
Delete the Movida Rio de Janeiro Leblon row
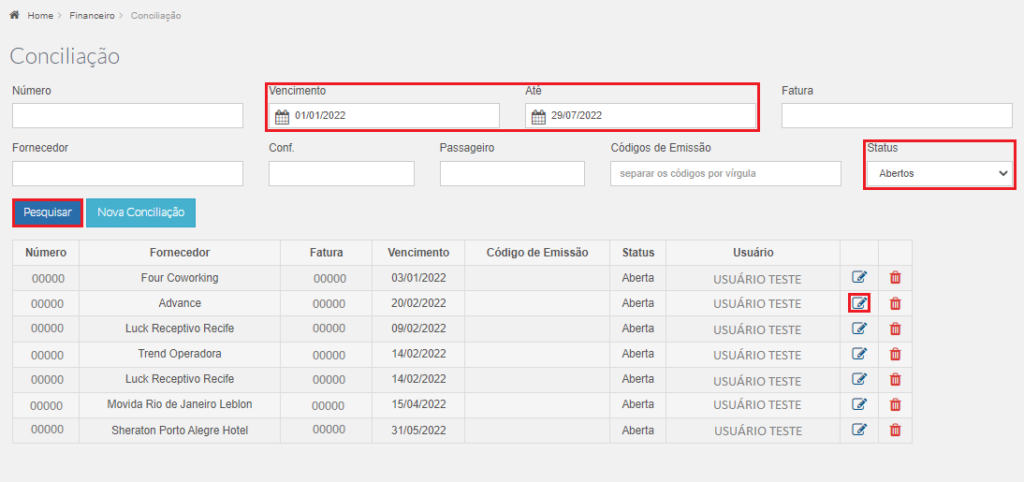click(895, 404)
